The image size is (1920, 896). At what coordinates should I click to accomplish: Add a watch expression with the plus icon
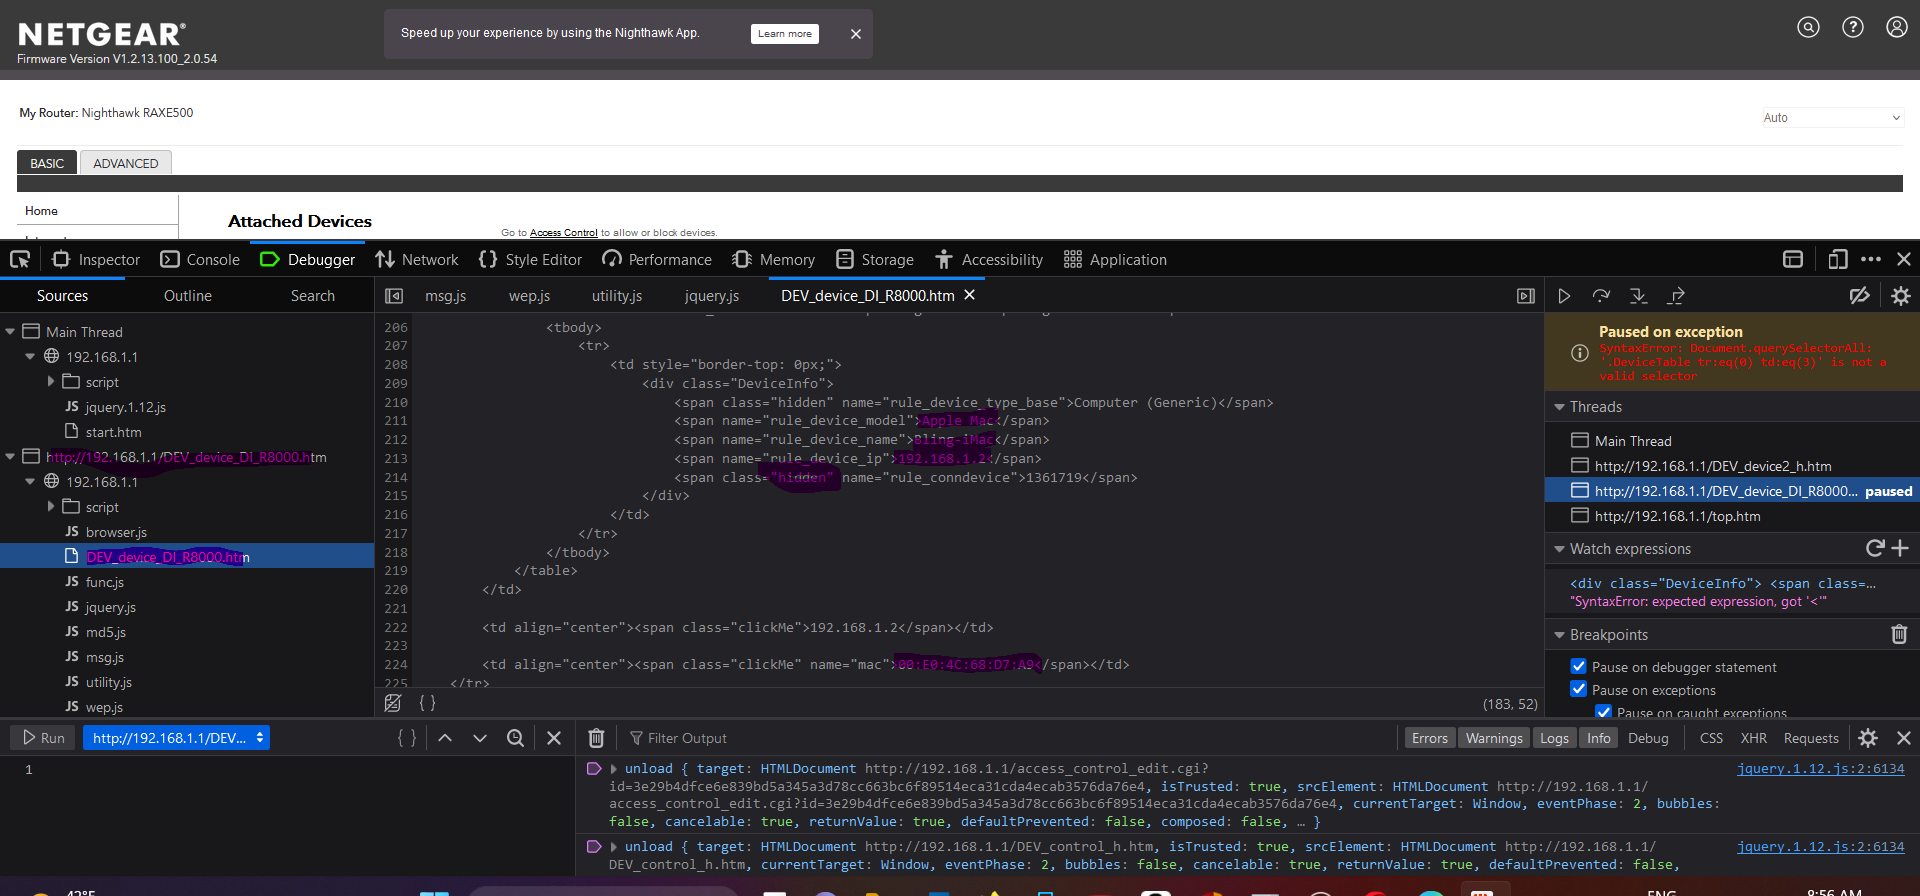tap(1900, 548)
